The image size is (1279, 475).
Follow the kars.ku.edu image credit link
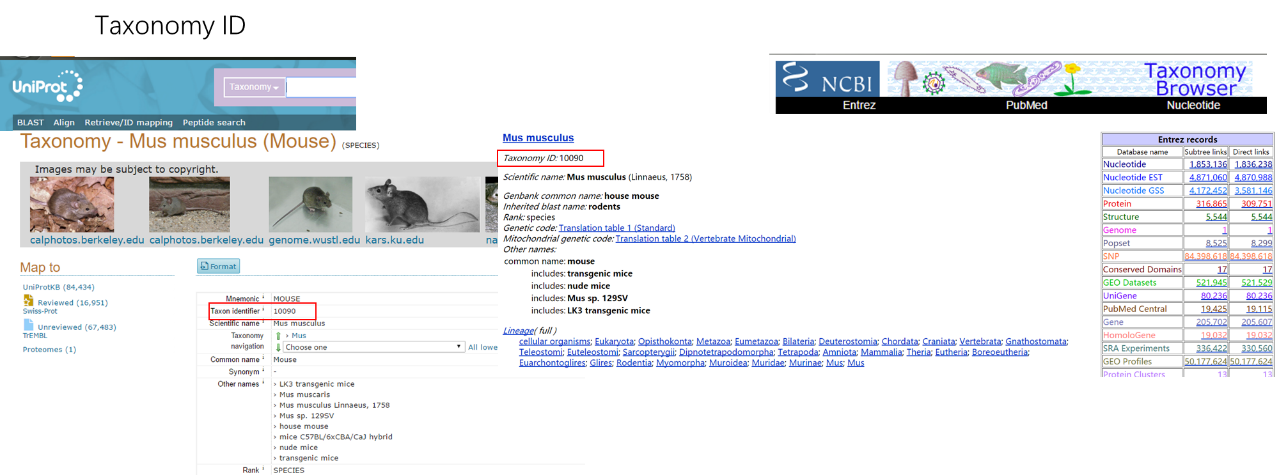[x=397, y=240]
